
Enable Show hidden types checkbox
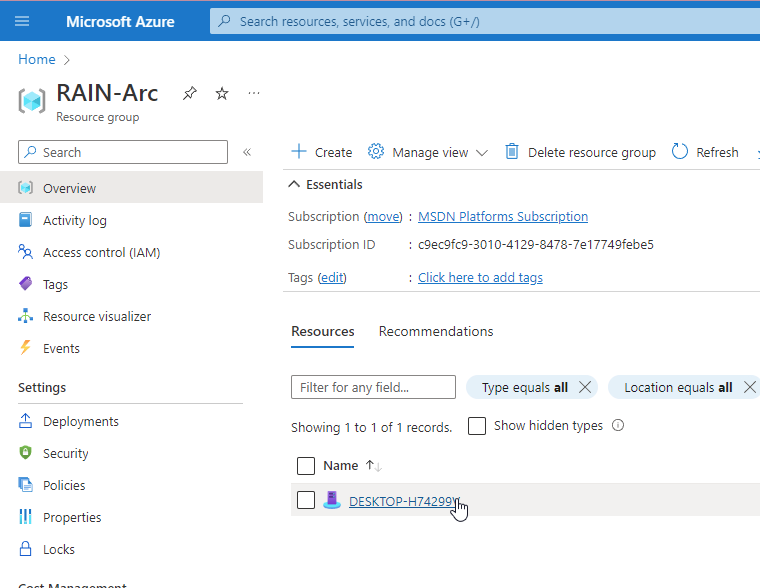coord(477,426)
